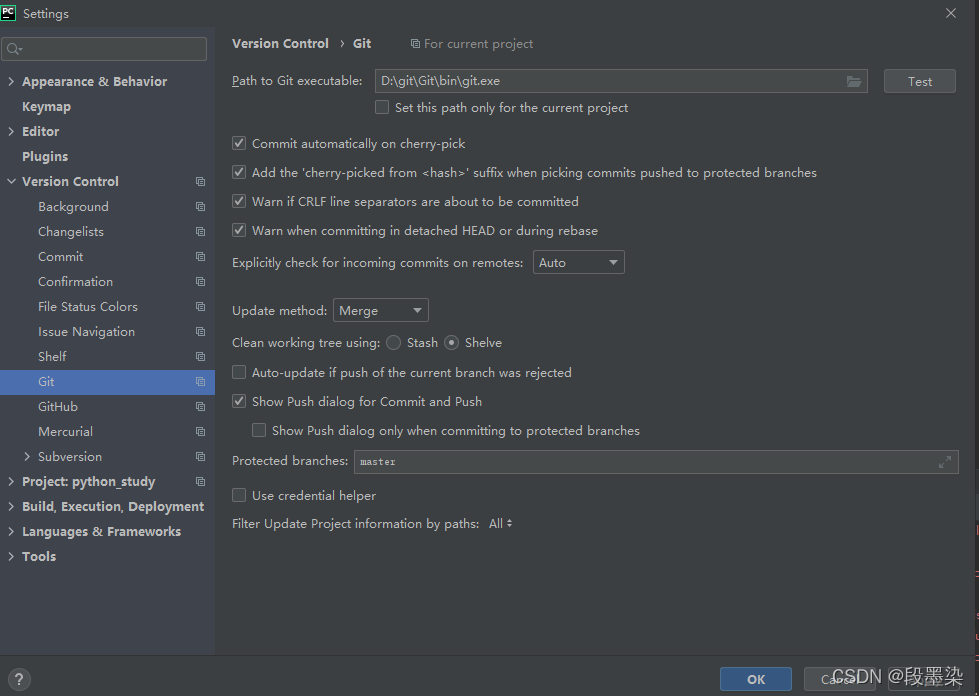Click the project-level icon next to File Status Colors
The width and height of the screenshot is (979, 696).
[200, 306]
